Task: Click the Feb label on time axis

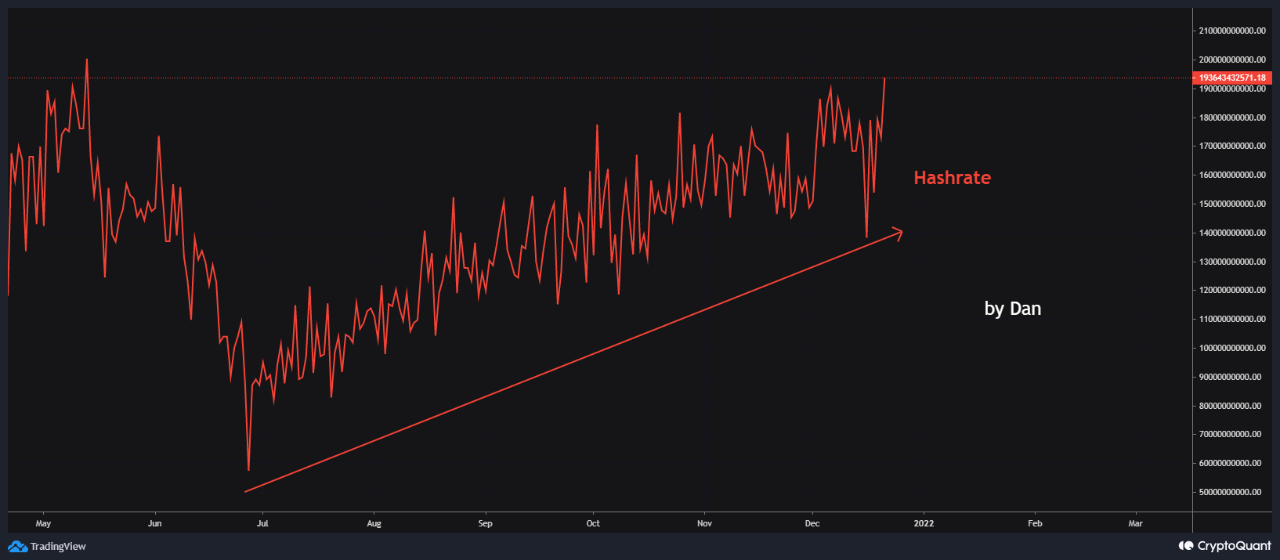Action: click(x=1035, y=522)
